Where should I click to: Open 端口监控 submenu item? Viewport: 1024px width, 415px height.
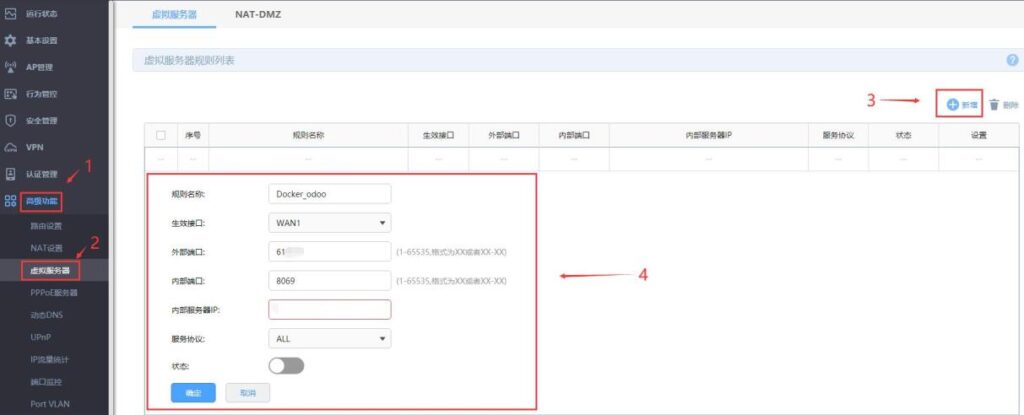click(46, 382)
